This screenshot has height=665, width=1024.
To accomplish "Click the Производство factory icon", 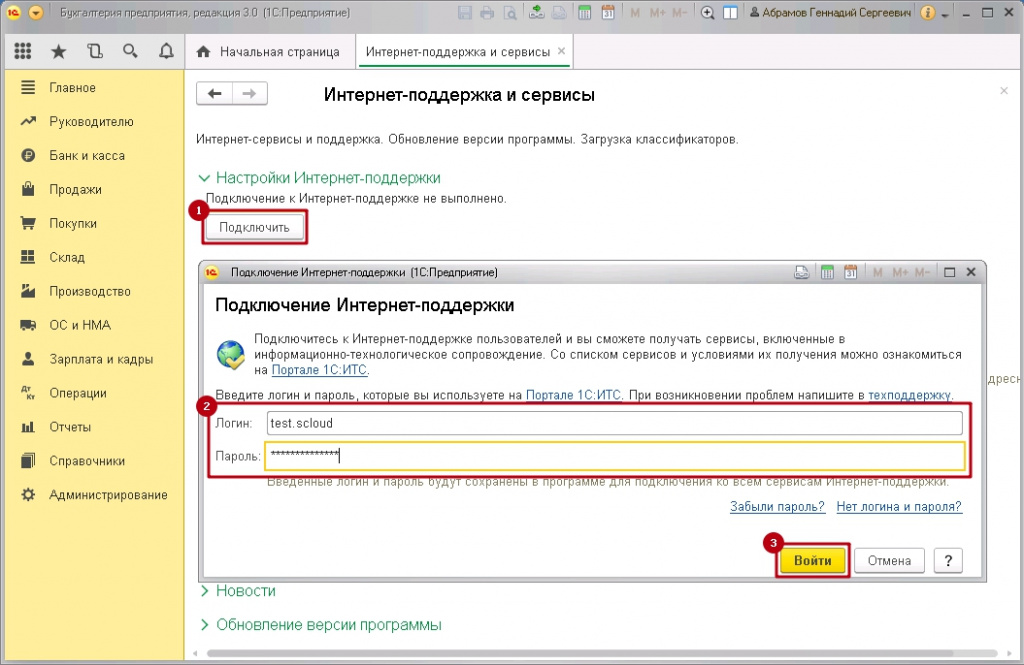I will point(28,291).
